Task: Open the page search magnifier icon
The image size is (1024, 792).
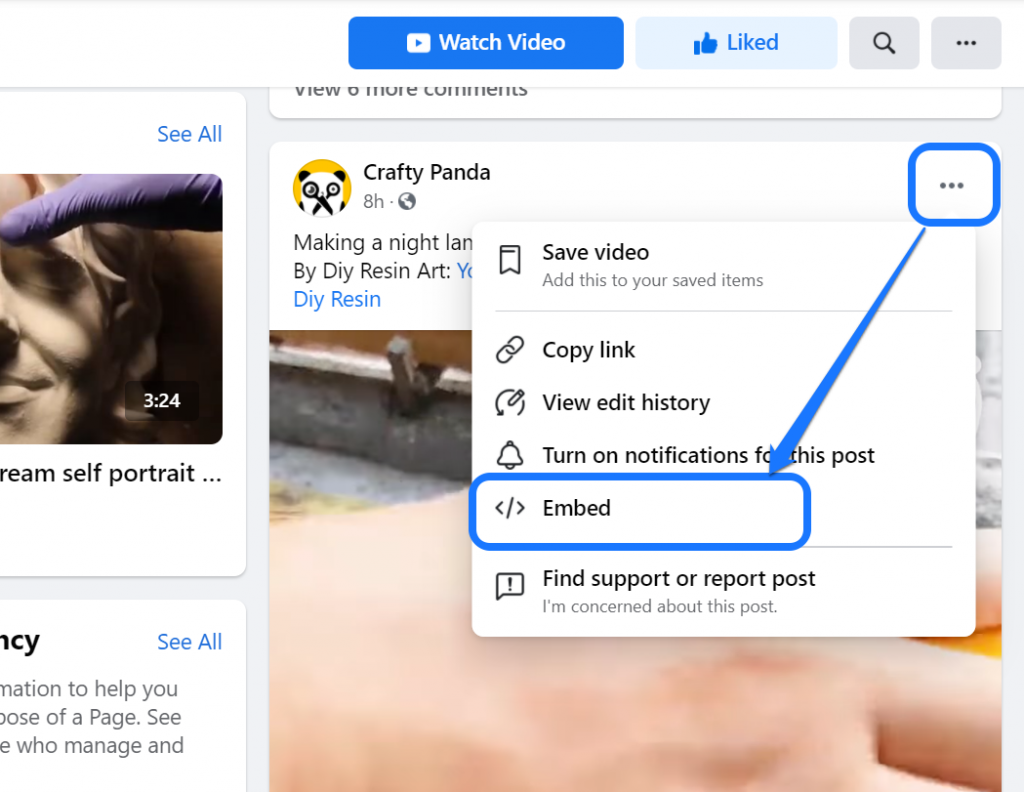Action: tap(884, 43)
